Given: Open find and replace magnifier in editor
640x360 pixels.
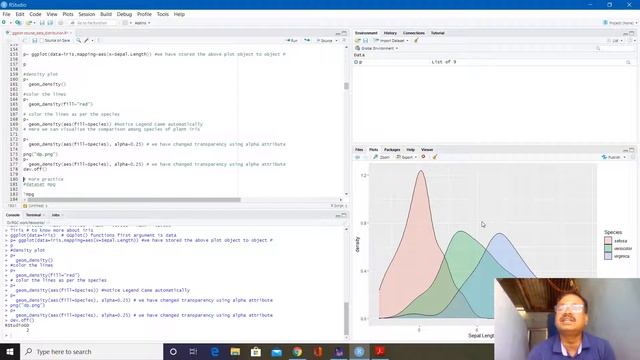Looking at the screenshot, I should coord(78,40).
